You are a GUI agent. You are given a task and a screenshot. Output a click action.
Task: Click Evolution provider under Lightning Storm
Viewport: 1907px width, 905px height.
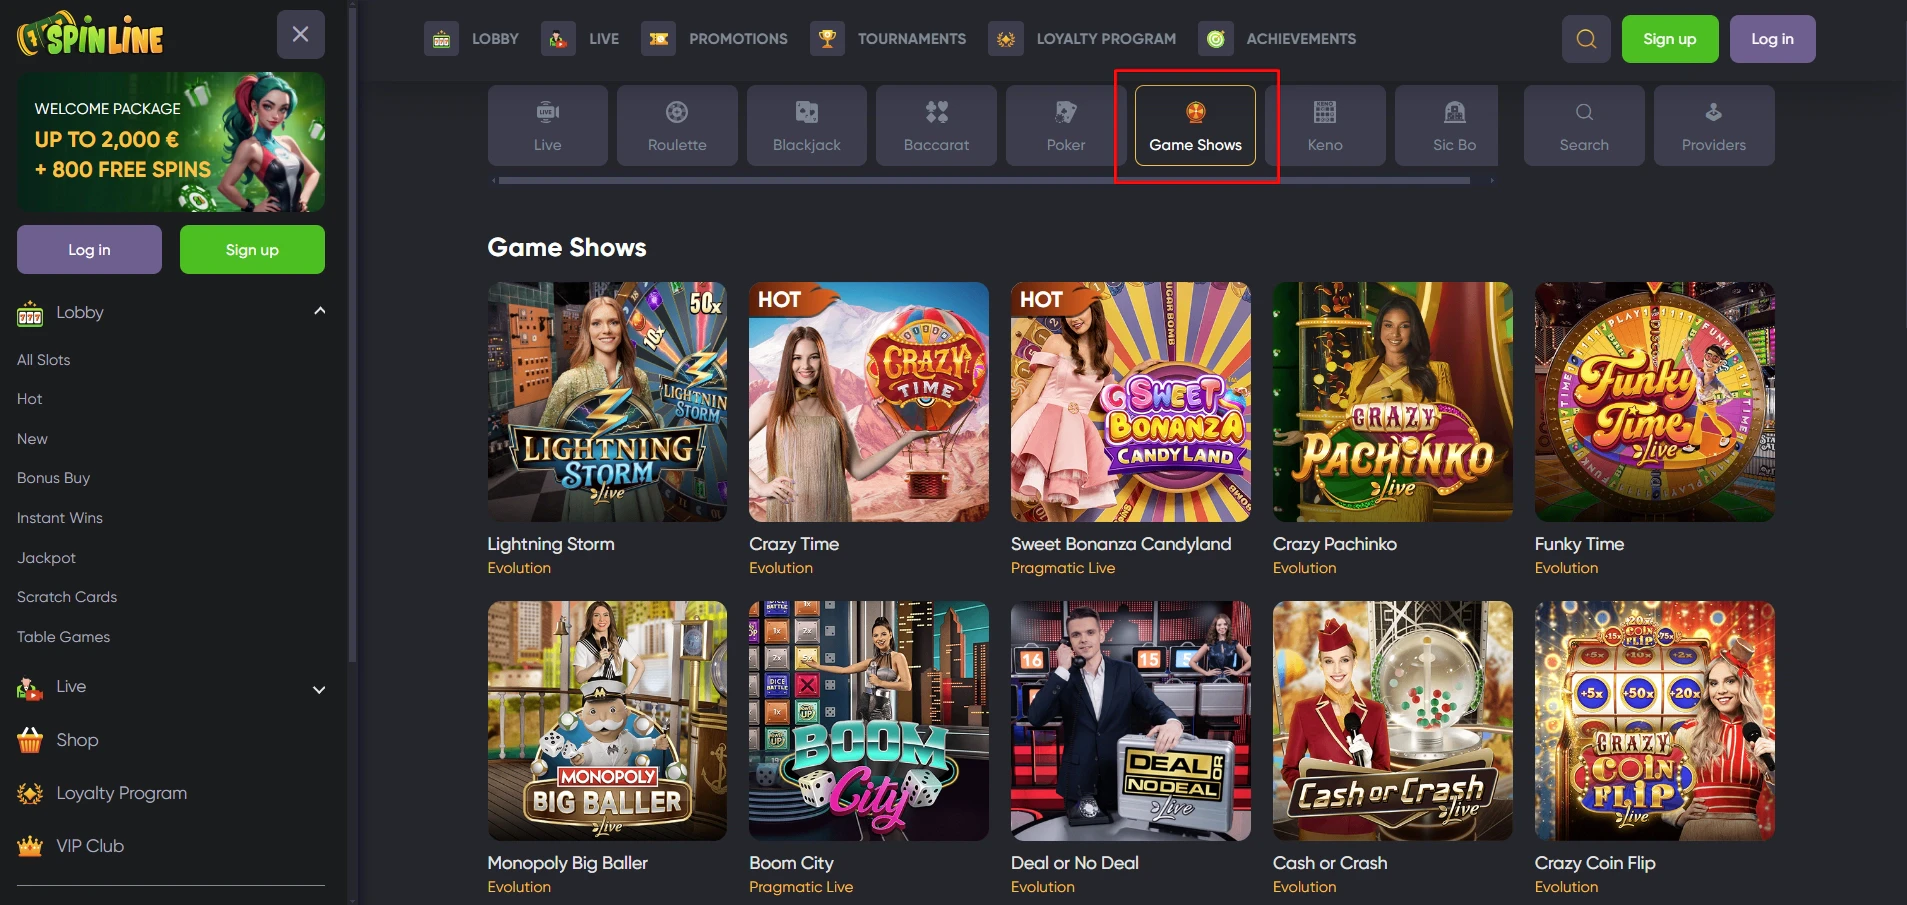point(519,568)
